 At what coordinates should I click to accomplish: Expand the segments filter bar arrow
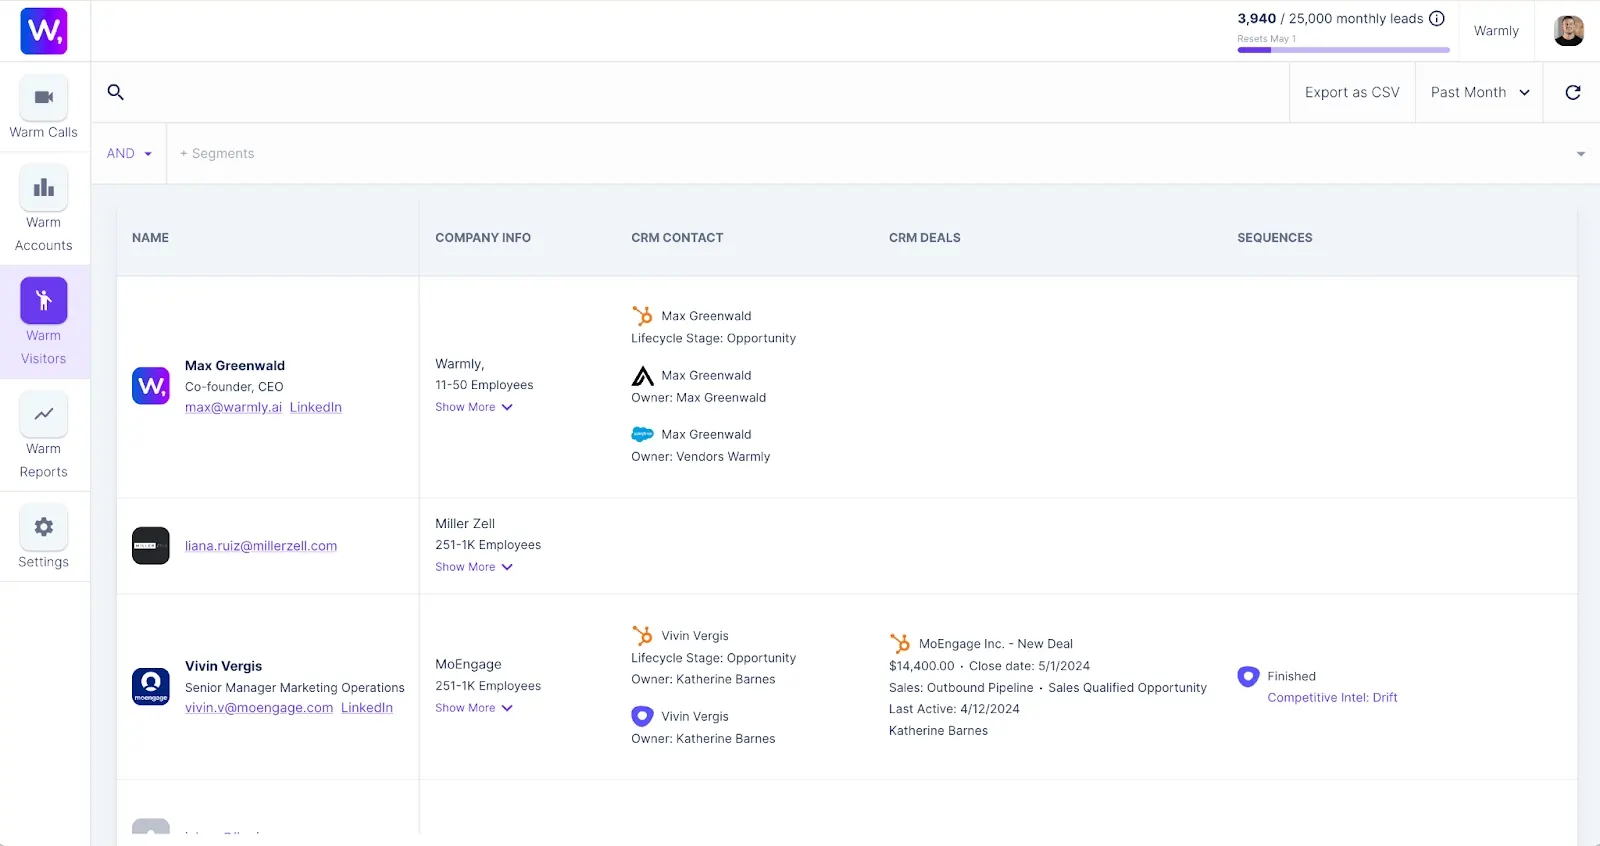(1581, 154)
